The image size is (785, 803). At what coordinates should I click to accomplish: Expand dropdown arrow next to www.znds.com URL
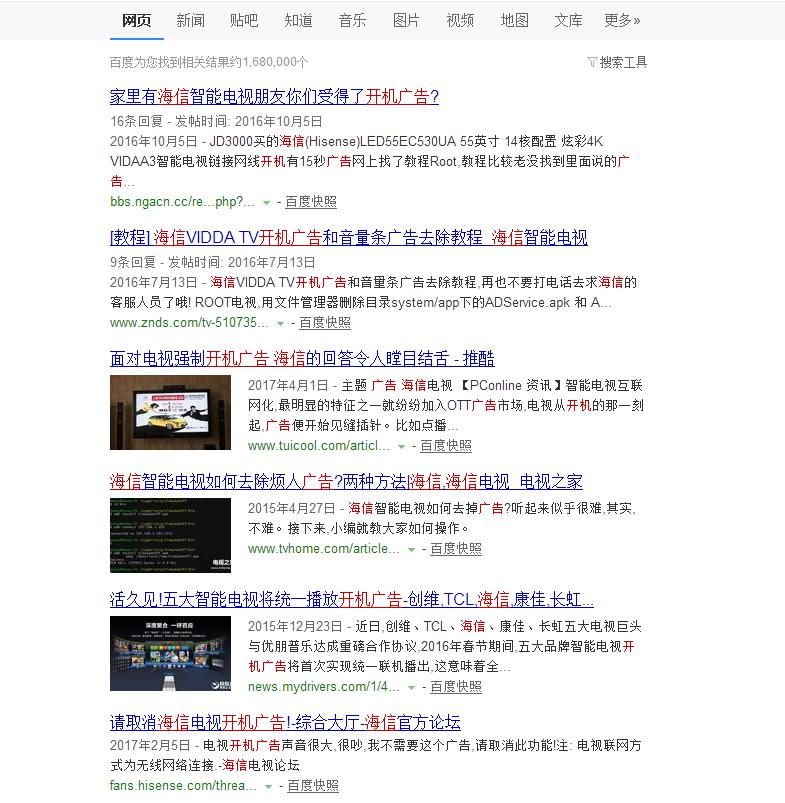(x=280, y=324)
